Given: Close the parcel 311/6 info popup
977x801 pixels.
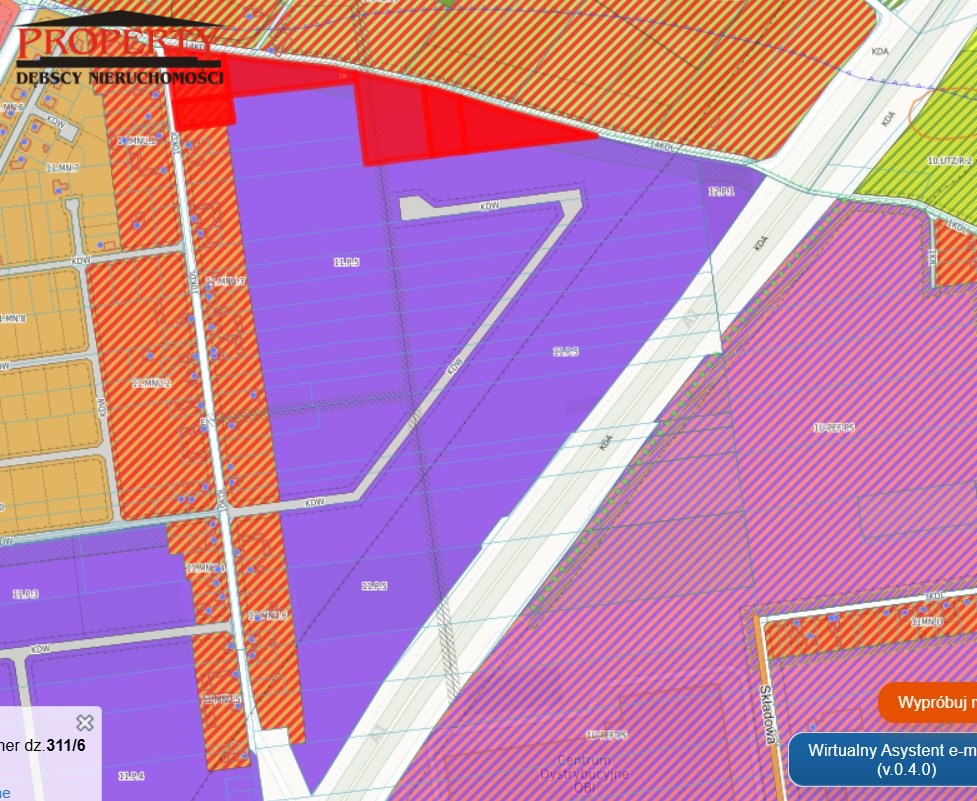Looking at the screenshot, I should [85, 723].
